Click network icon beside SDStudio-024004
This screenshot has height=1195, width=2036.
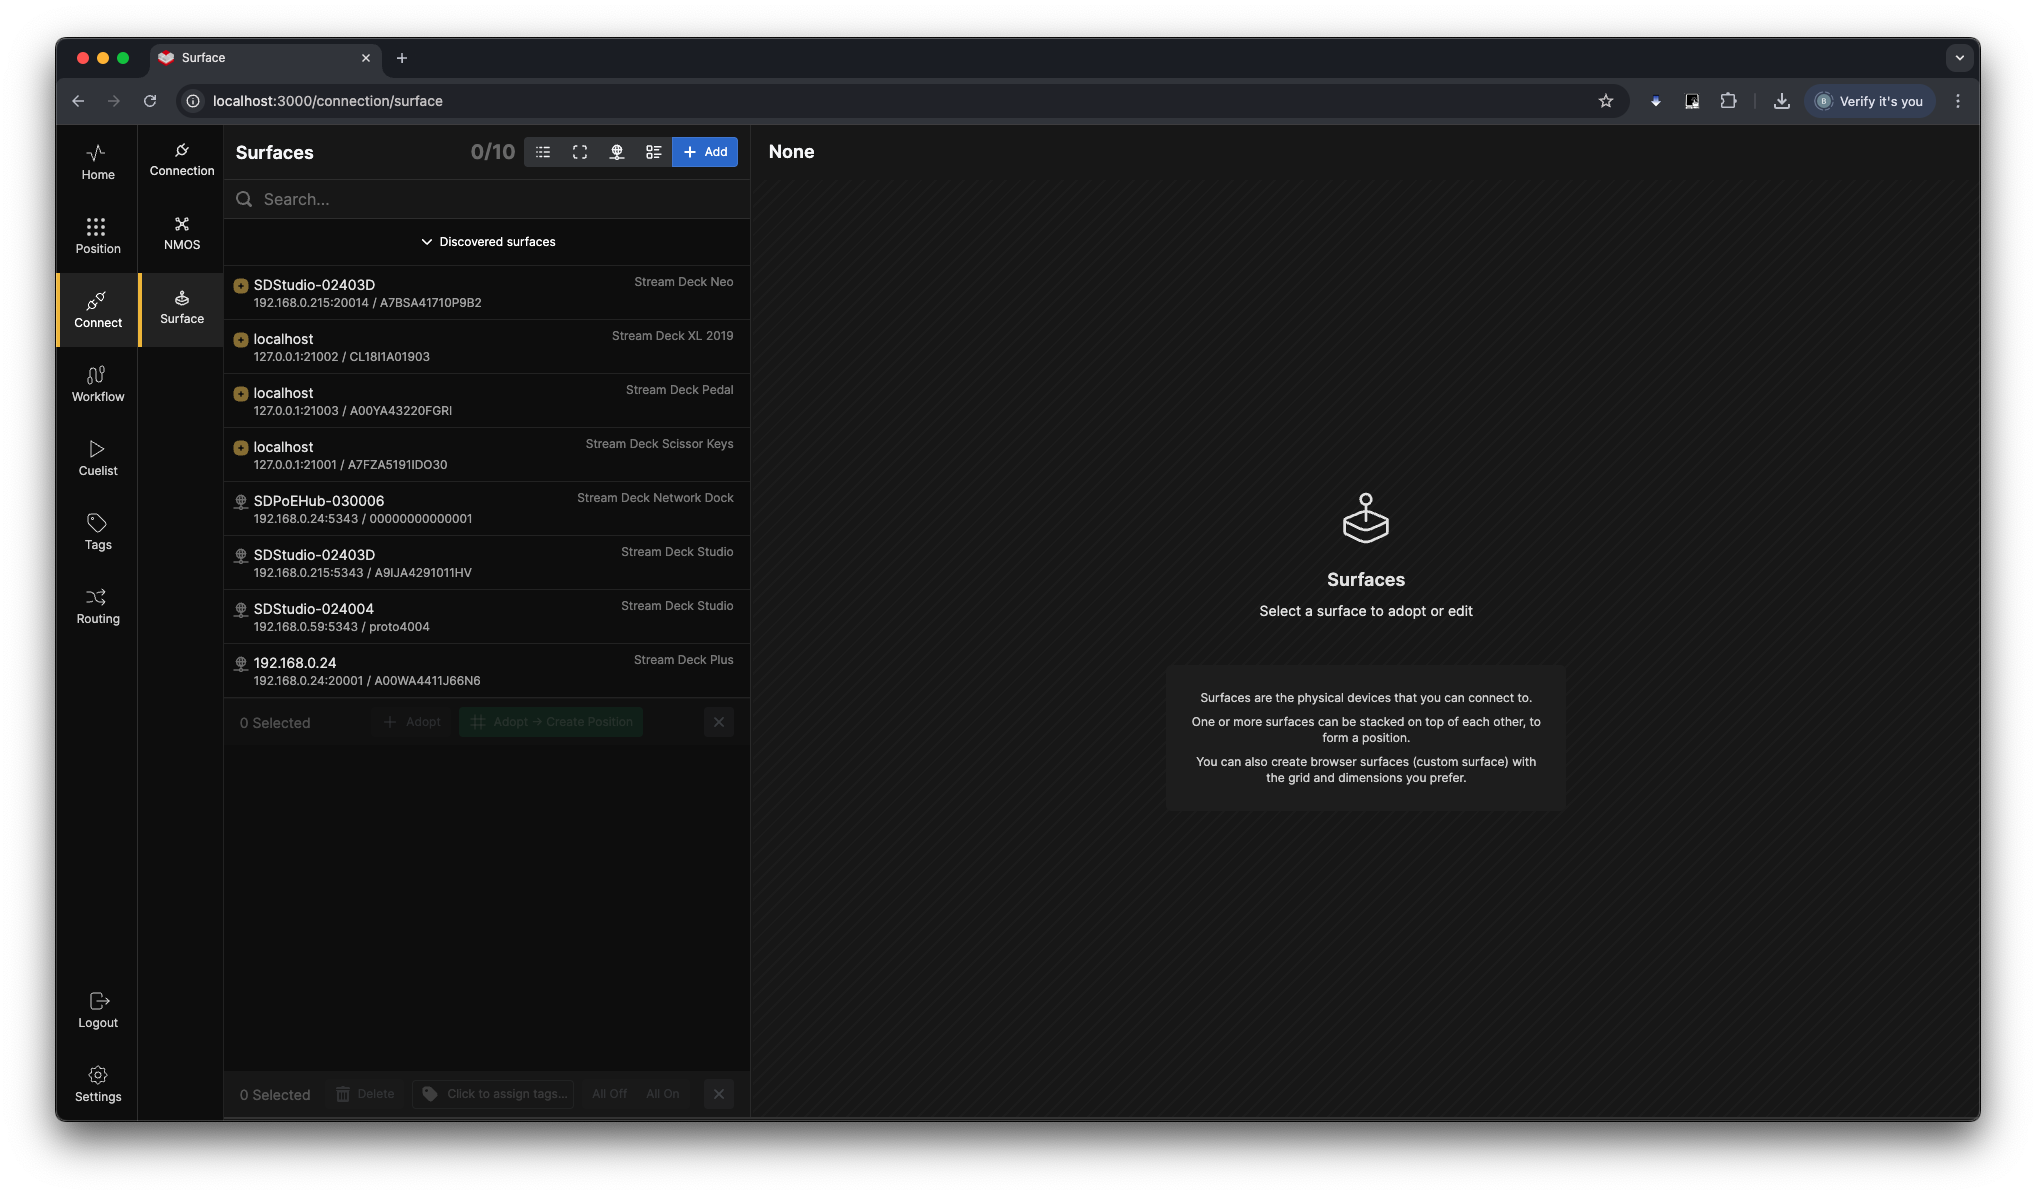(x=241, y=610)
